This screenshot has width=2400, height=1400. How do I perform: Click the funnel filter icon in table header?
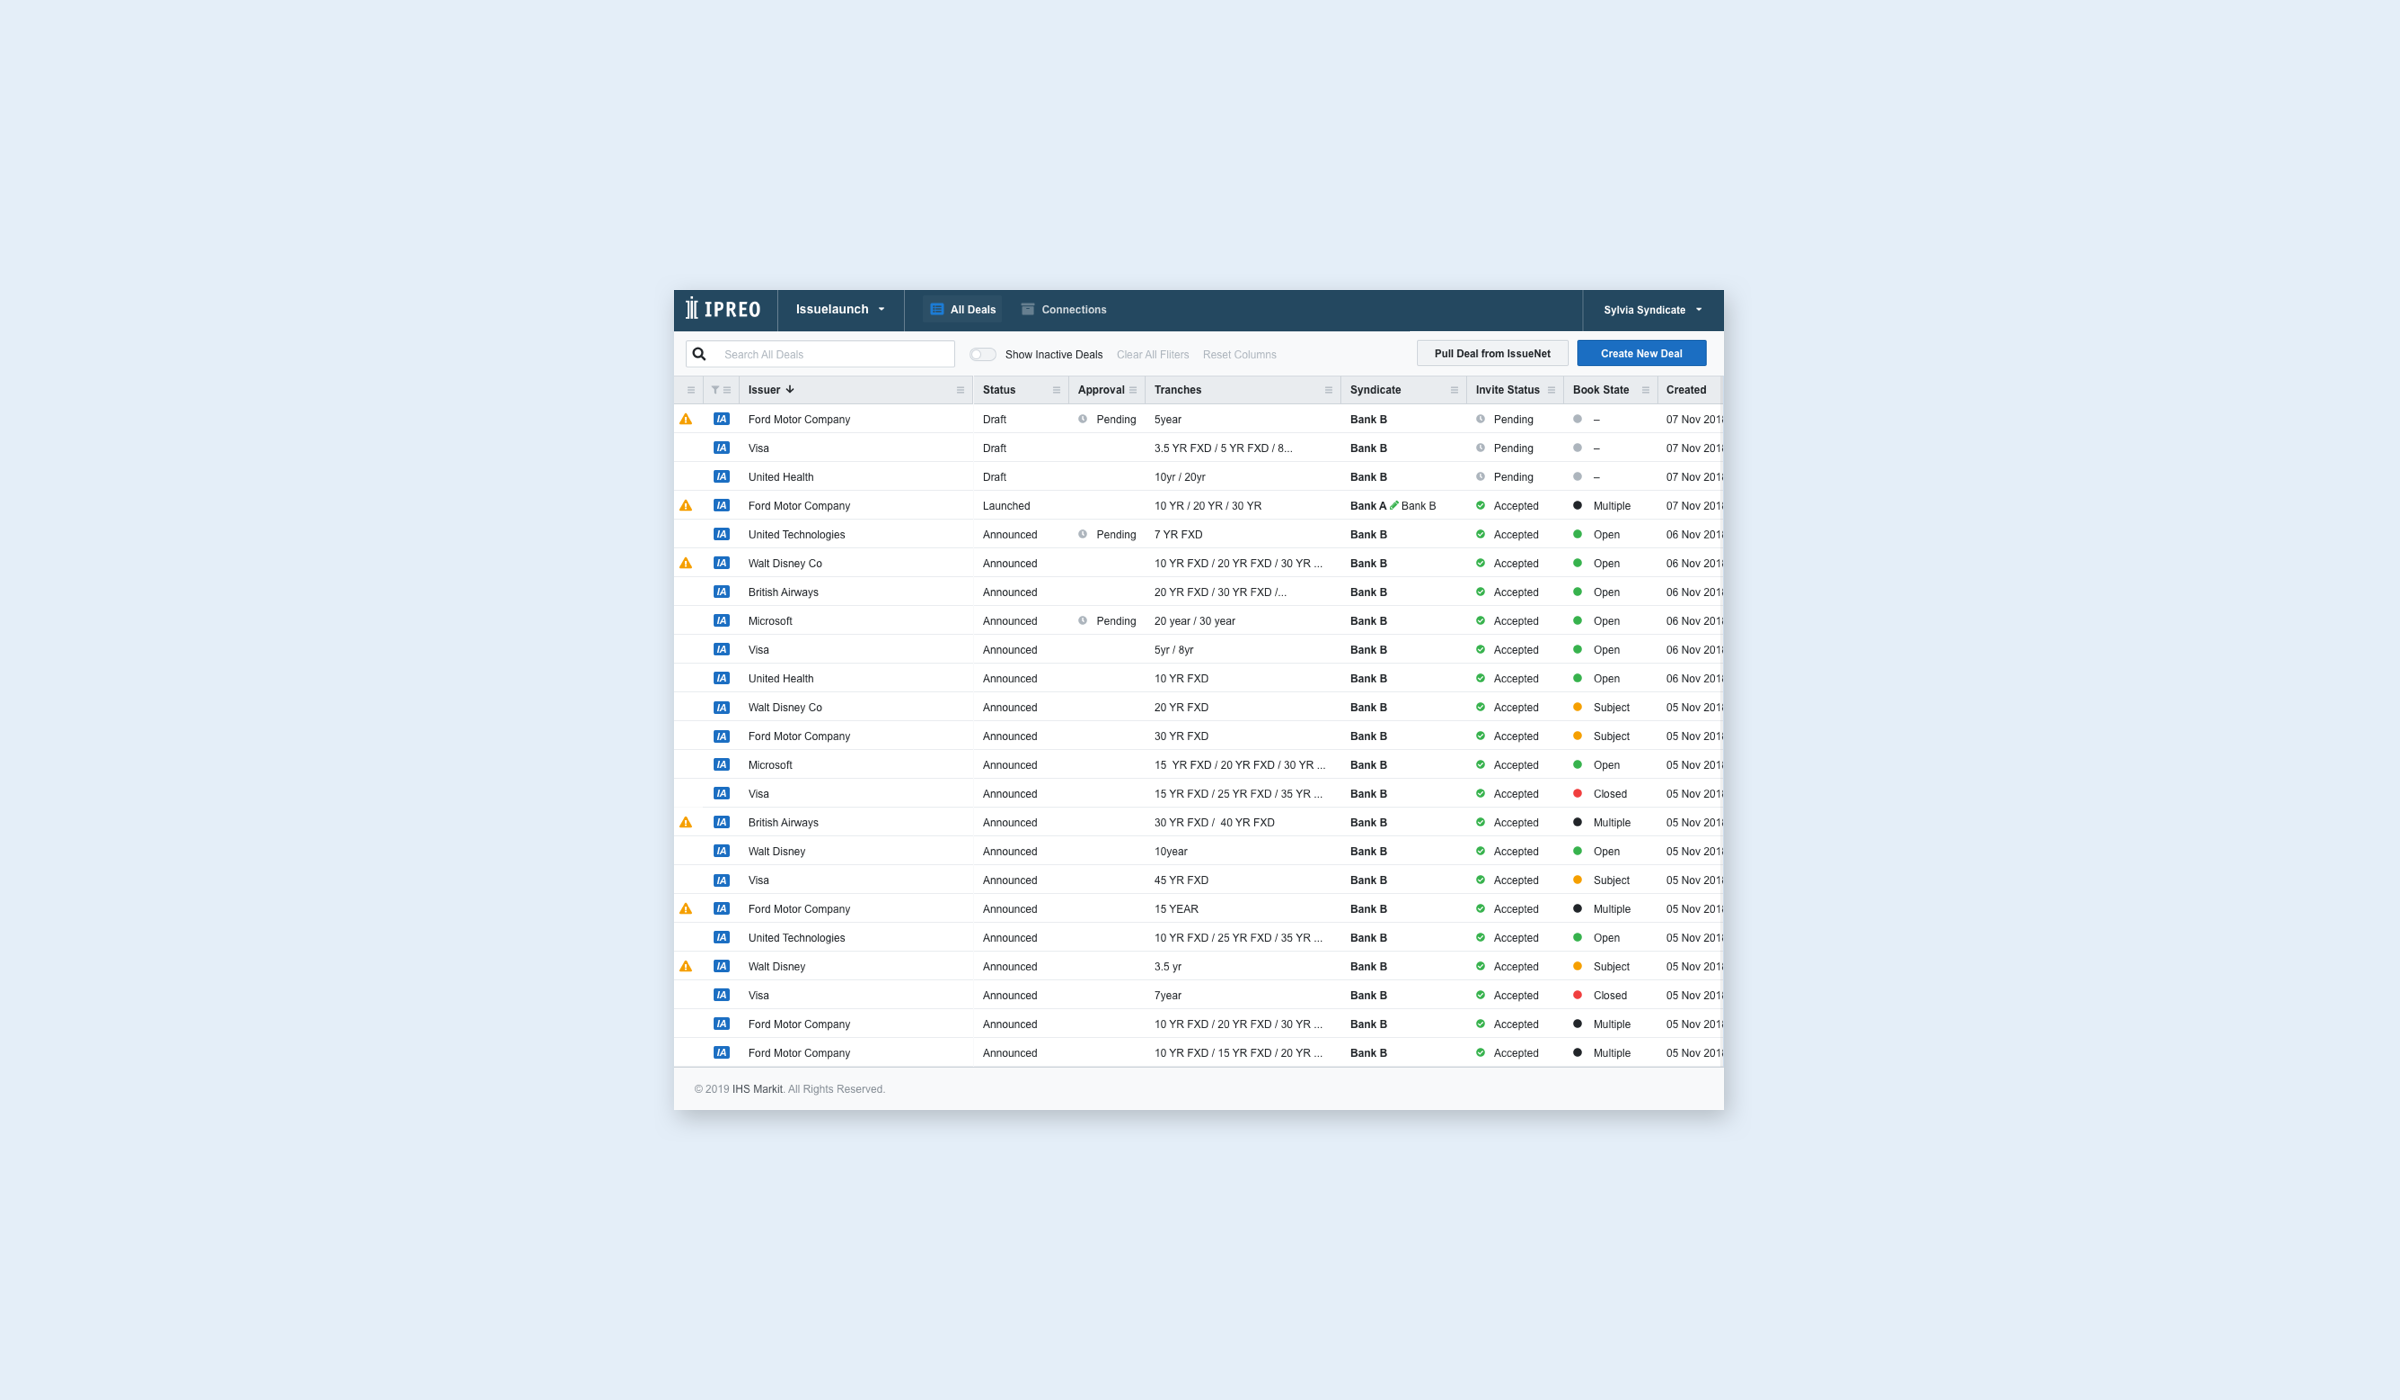point(715,390)
